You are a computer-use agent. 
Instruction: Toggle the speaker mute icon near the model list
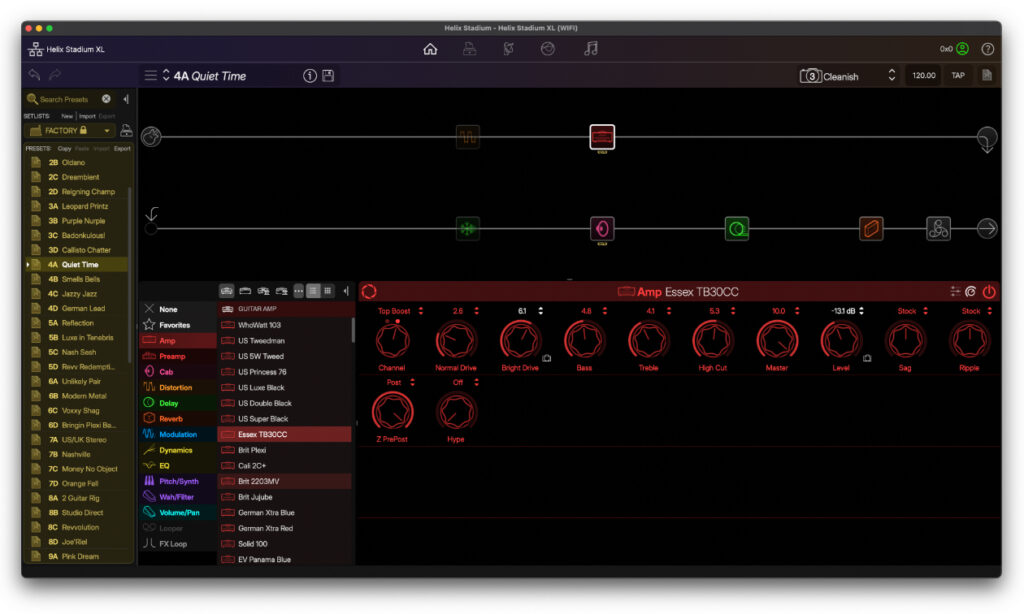coord(346,290)
